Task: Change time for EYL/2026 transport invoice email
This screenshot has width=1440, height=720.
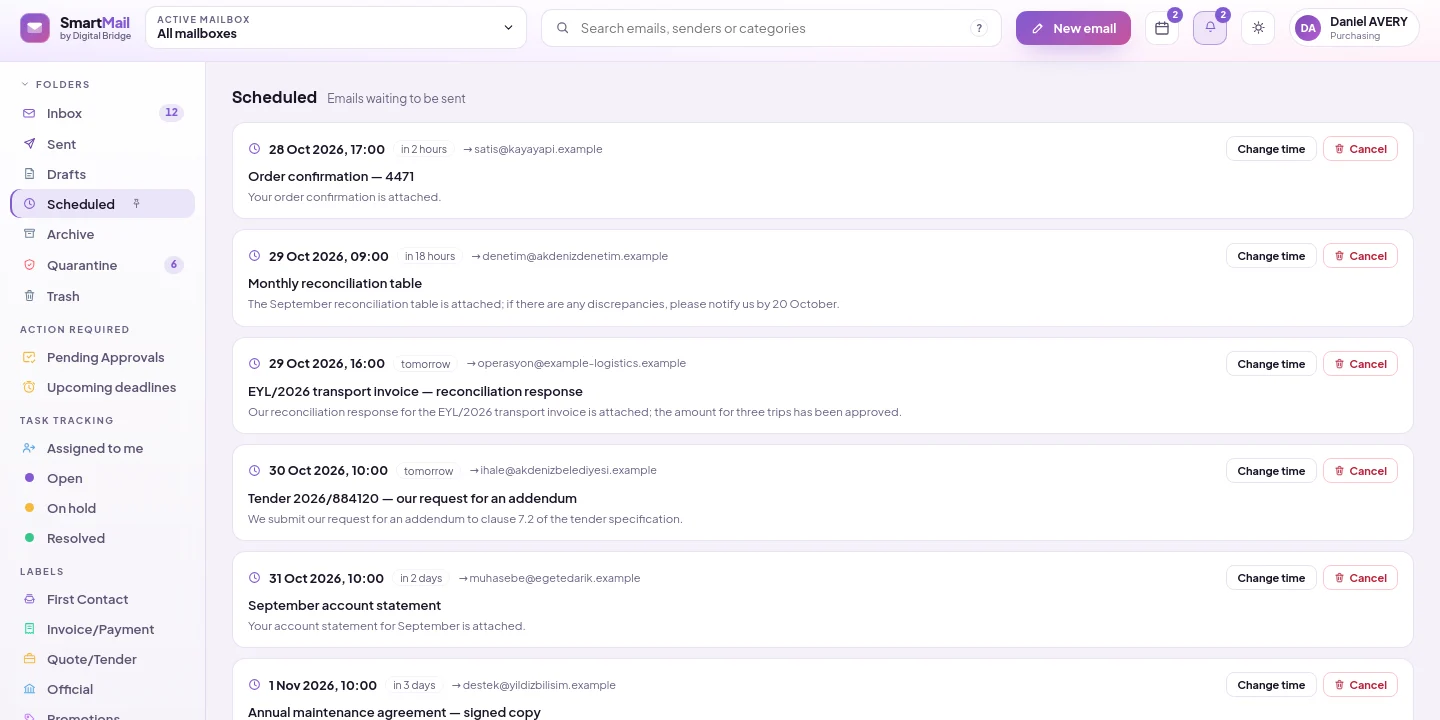Action: pos(1271,364)
